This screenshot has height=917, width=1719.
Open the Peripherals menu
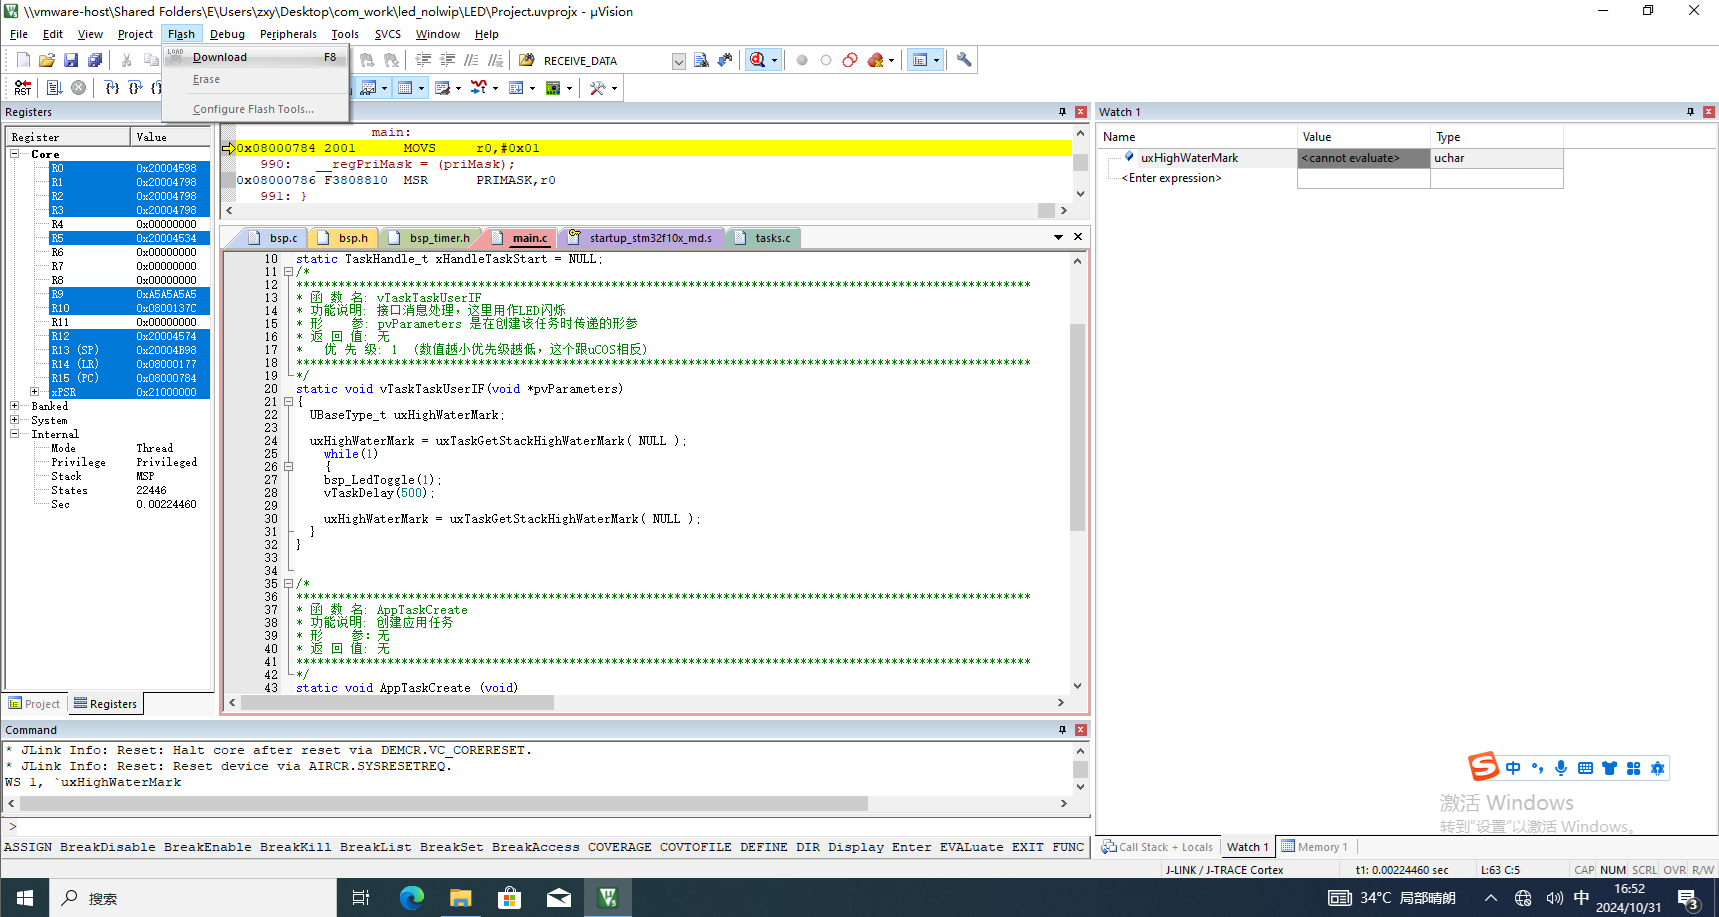click(288, 34)
